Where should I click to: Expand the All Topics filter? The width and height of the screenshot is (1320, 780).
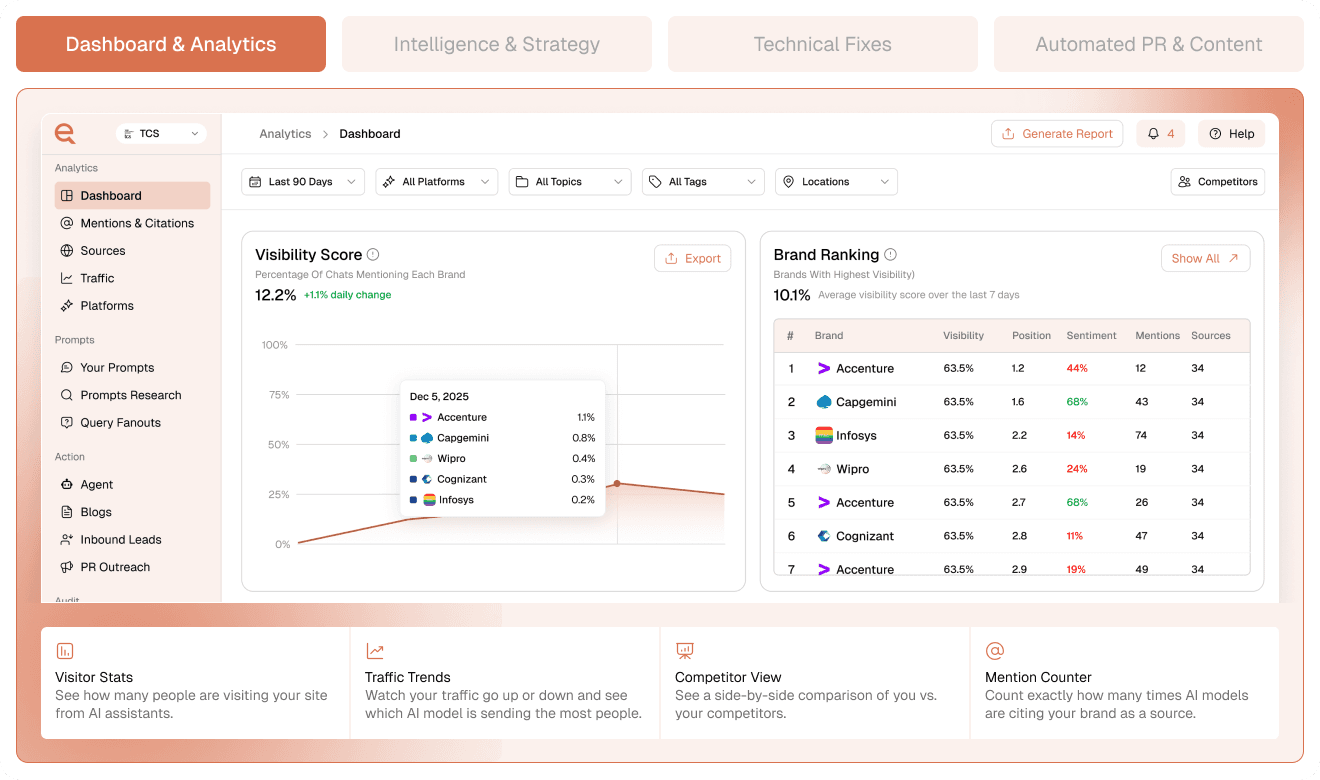(x=570, y=182)
